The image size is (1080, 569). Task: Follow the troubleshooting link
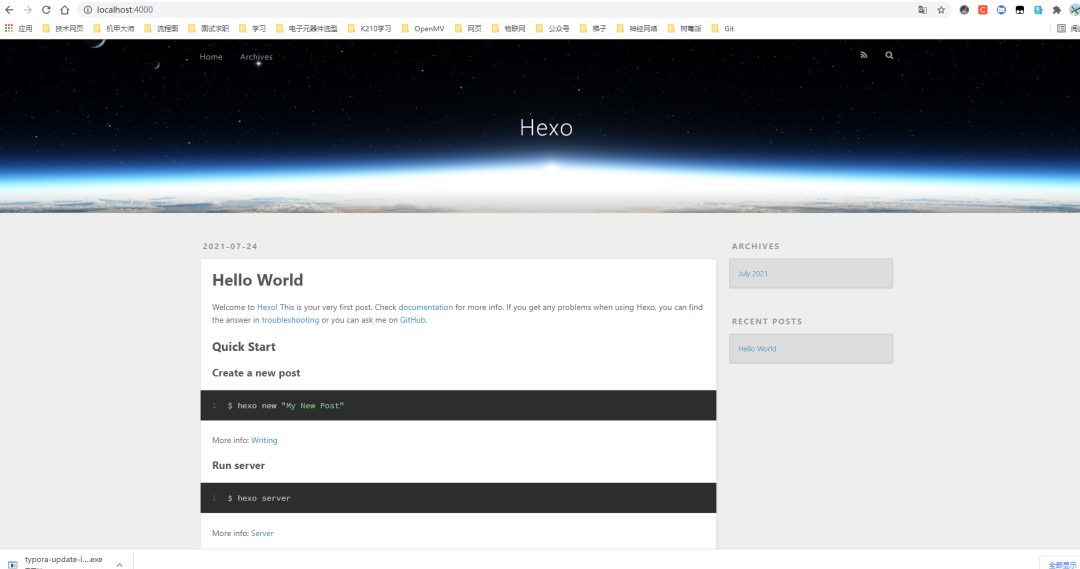(x=290, y=320)
